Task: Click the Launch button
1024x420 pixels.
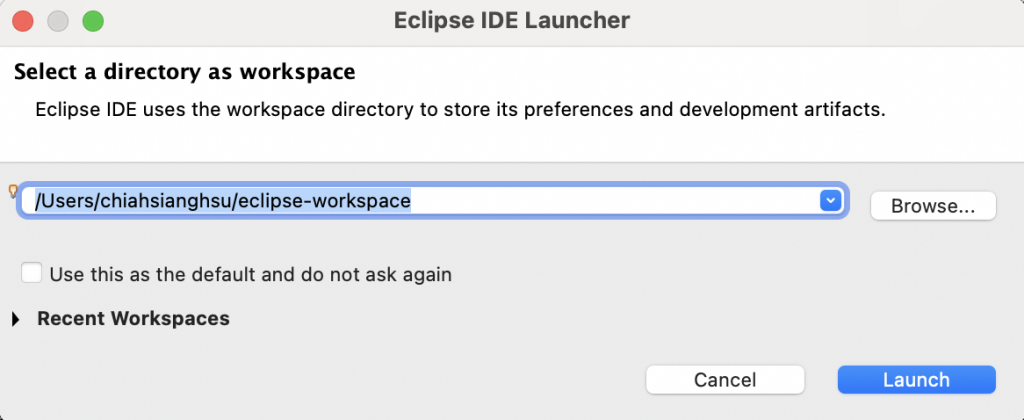Action: tap(916, 380)
